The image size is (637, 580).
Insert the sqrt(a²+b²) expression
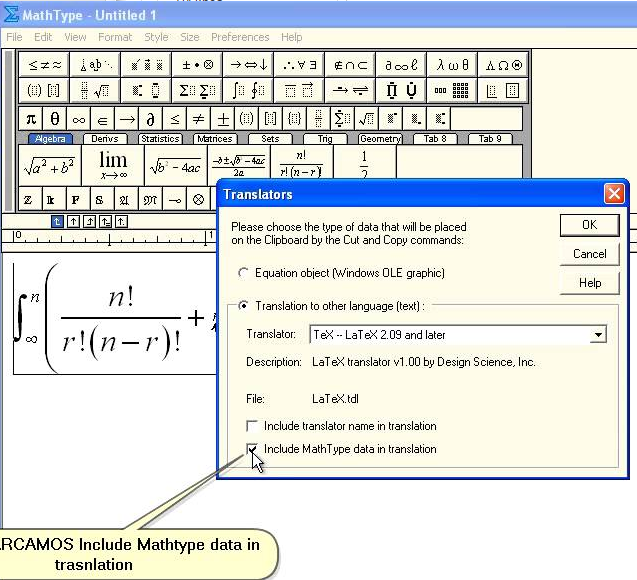(50, 166)
